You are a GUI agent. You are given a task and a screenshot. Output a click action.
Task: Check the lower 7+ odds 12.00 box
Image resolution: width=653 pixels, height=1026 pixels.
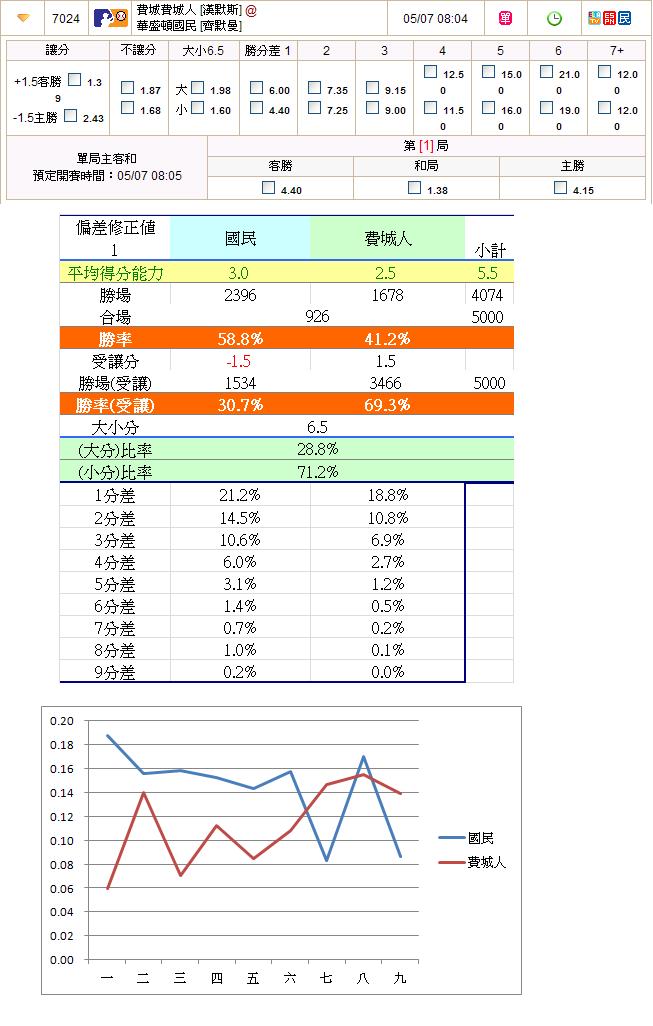tap(605, 107)
